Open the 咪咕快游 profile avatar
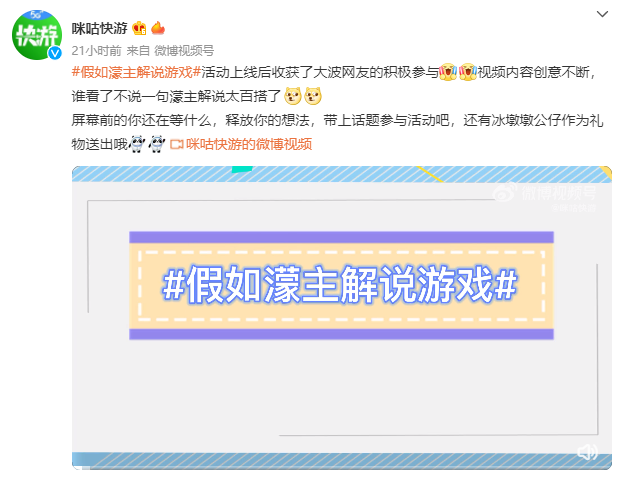628x479 pixels. (x=37, y=35)
